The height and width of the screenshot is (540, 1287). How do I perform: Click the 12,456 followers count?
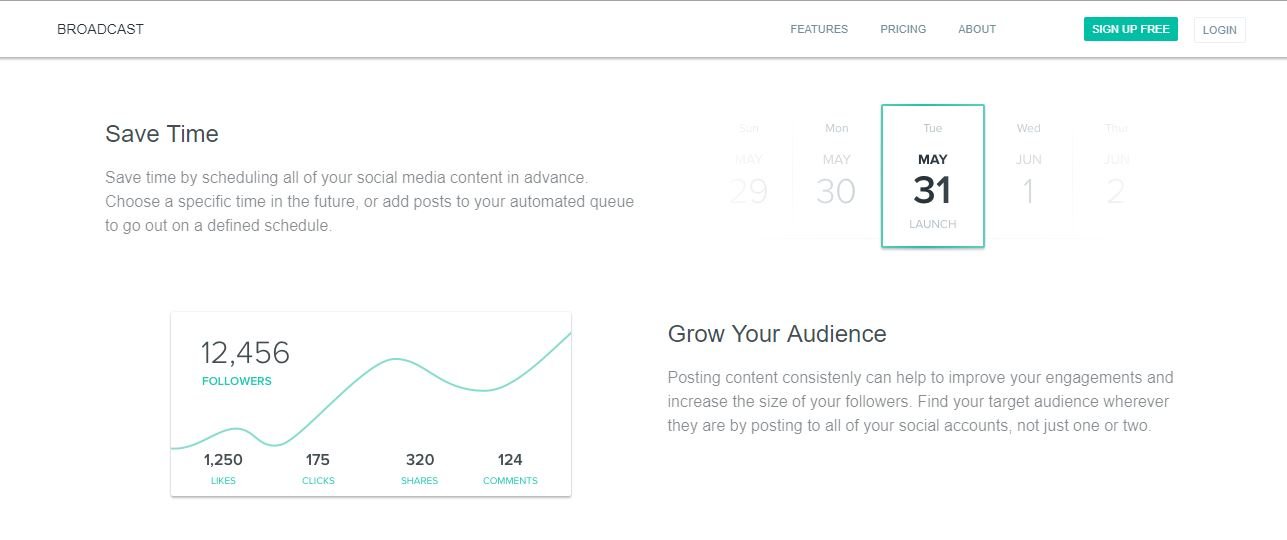click(x=245, y=353)
